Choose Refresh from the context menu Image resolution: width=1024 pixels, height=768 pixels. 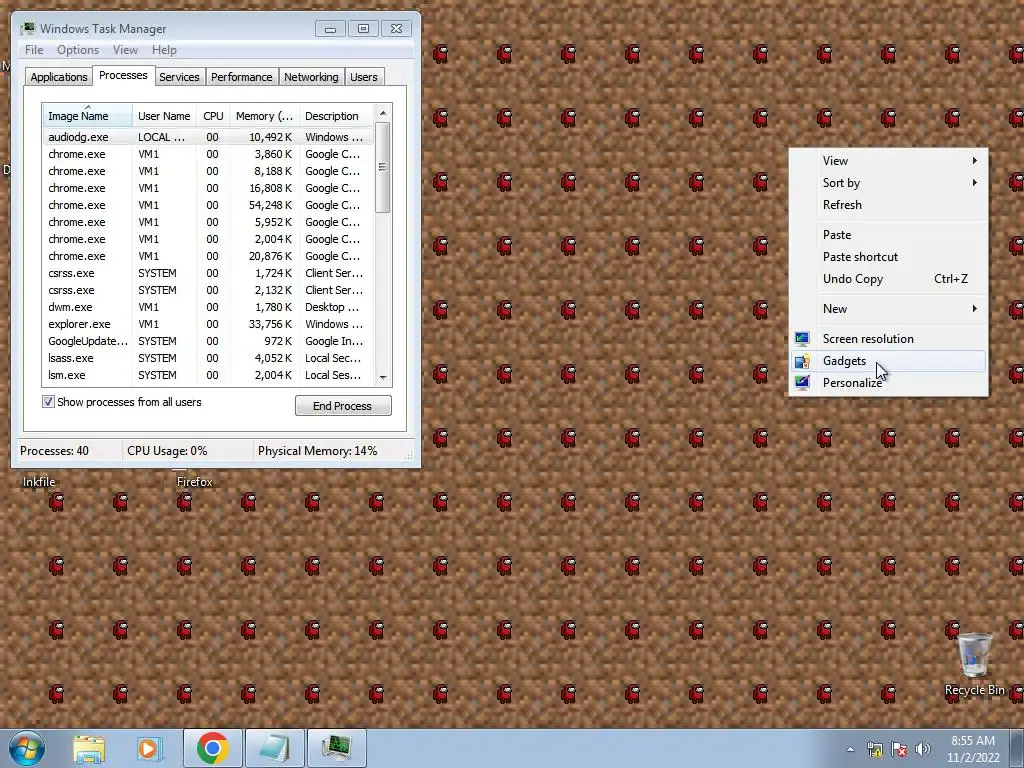889,205
